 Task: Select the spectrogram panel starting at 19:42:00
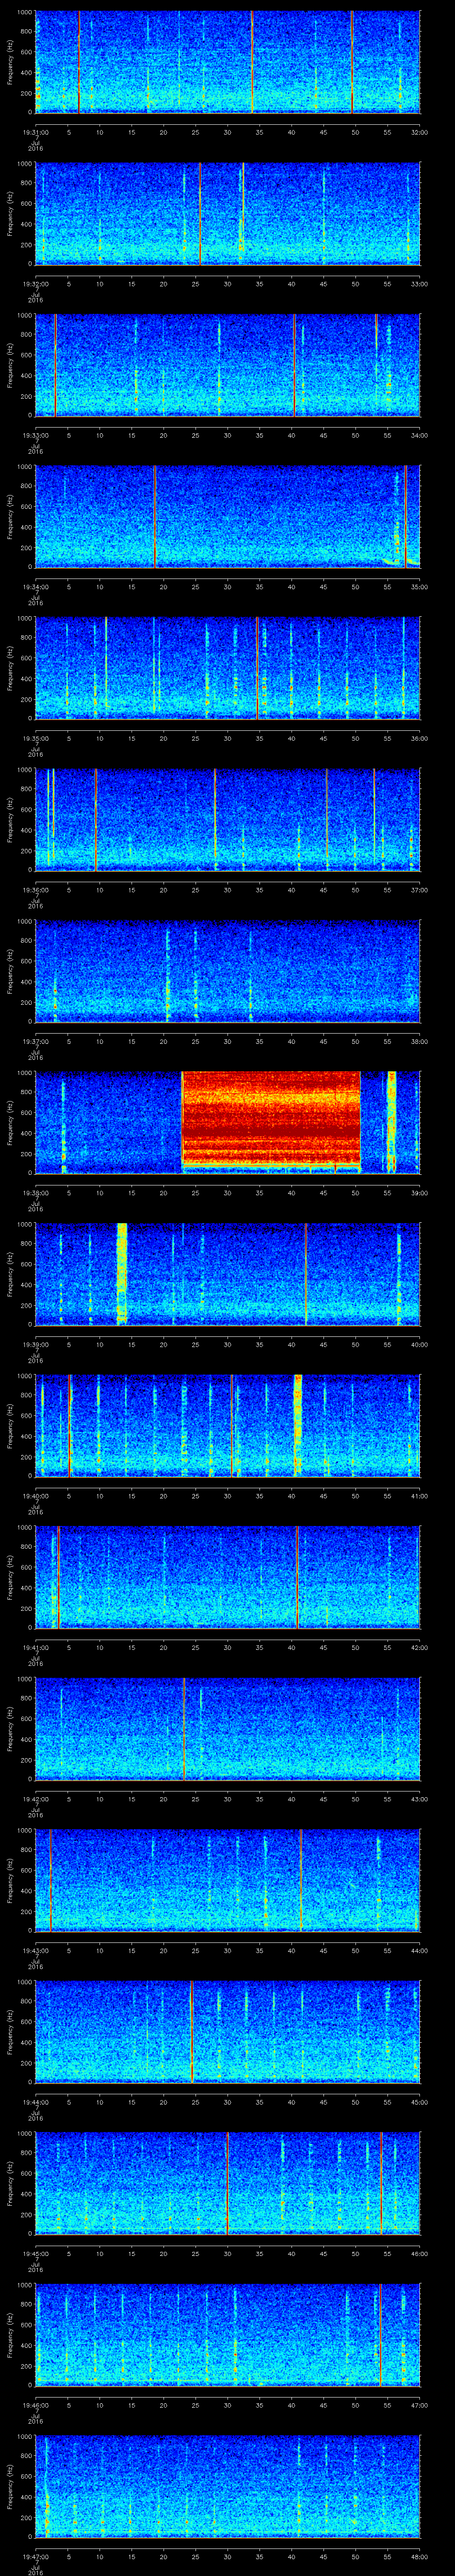227,1729
